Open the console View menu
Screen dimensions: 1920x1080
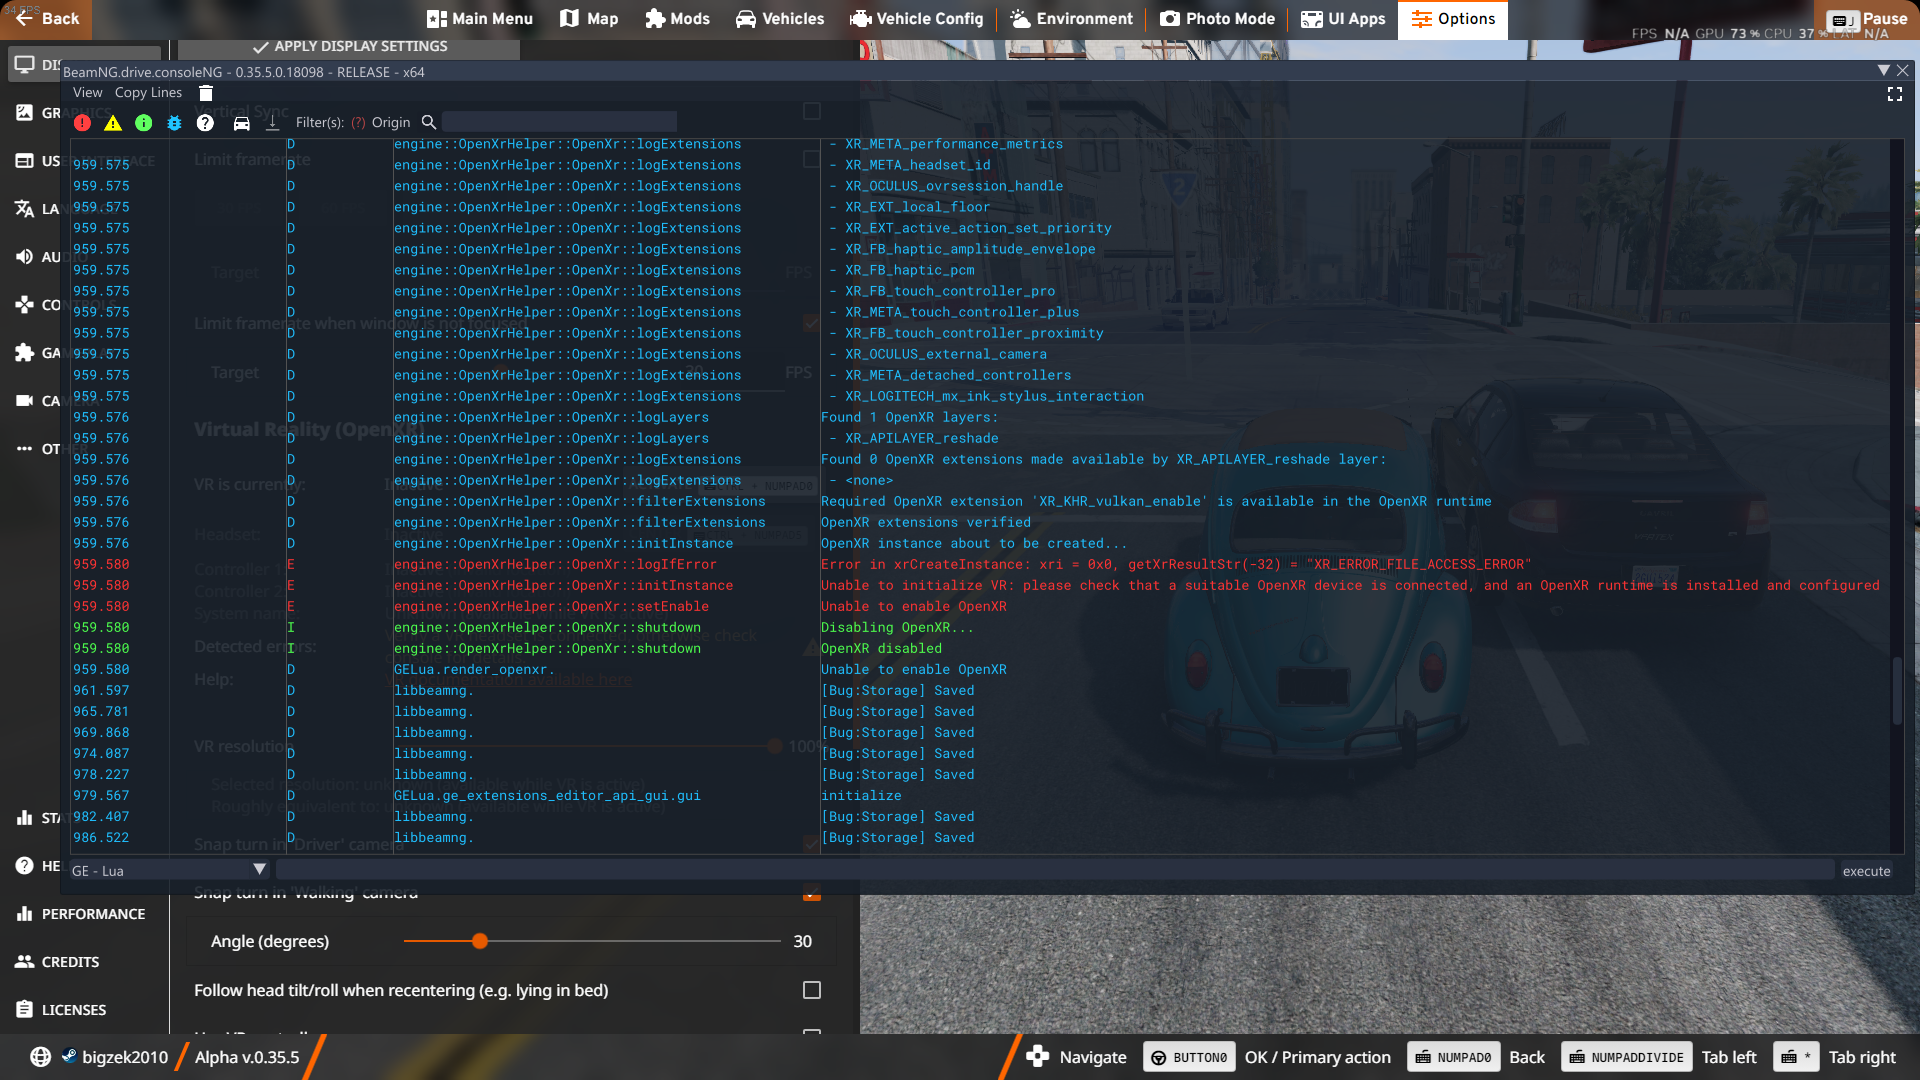point(87,93)
